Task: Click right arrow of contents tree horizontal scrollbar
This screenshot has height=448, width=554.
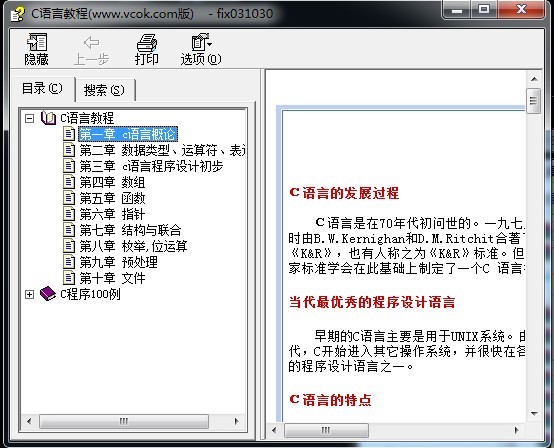Action: pyautogui.click(x=237, y=421)
